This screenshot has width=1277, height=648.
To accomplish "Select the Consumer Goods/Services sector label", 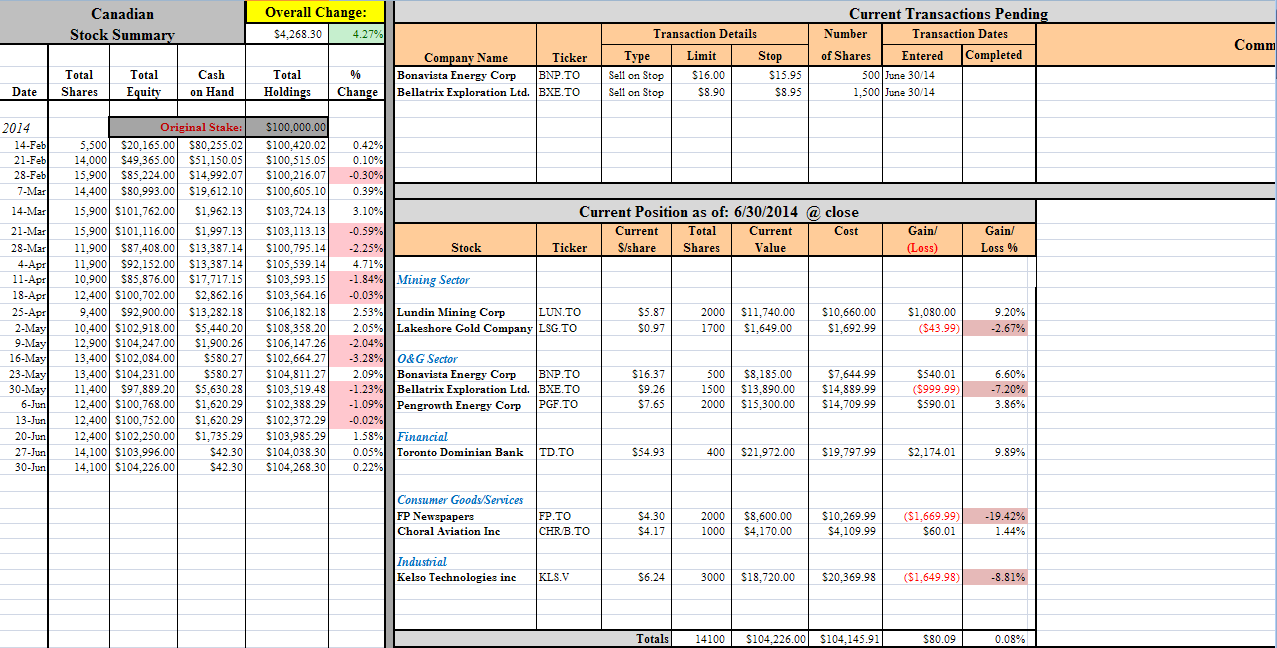I will pyautogui.click(x=460, y=500).
